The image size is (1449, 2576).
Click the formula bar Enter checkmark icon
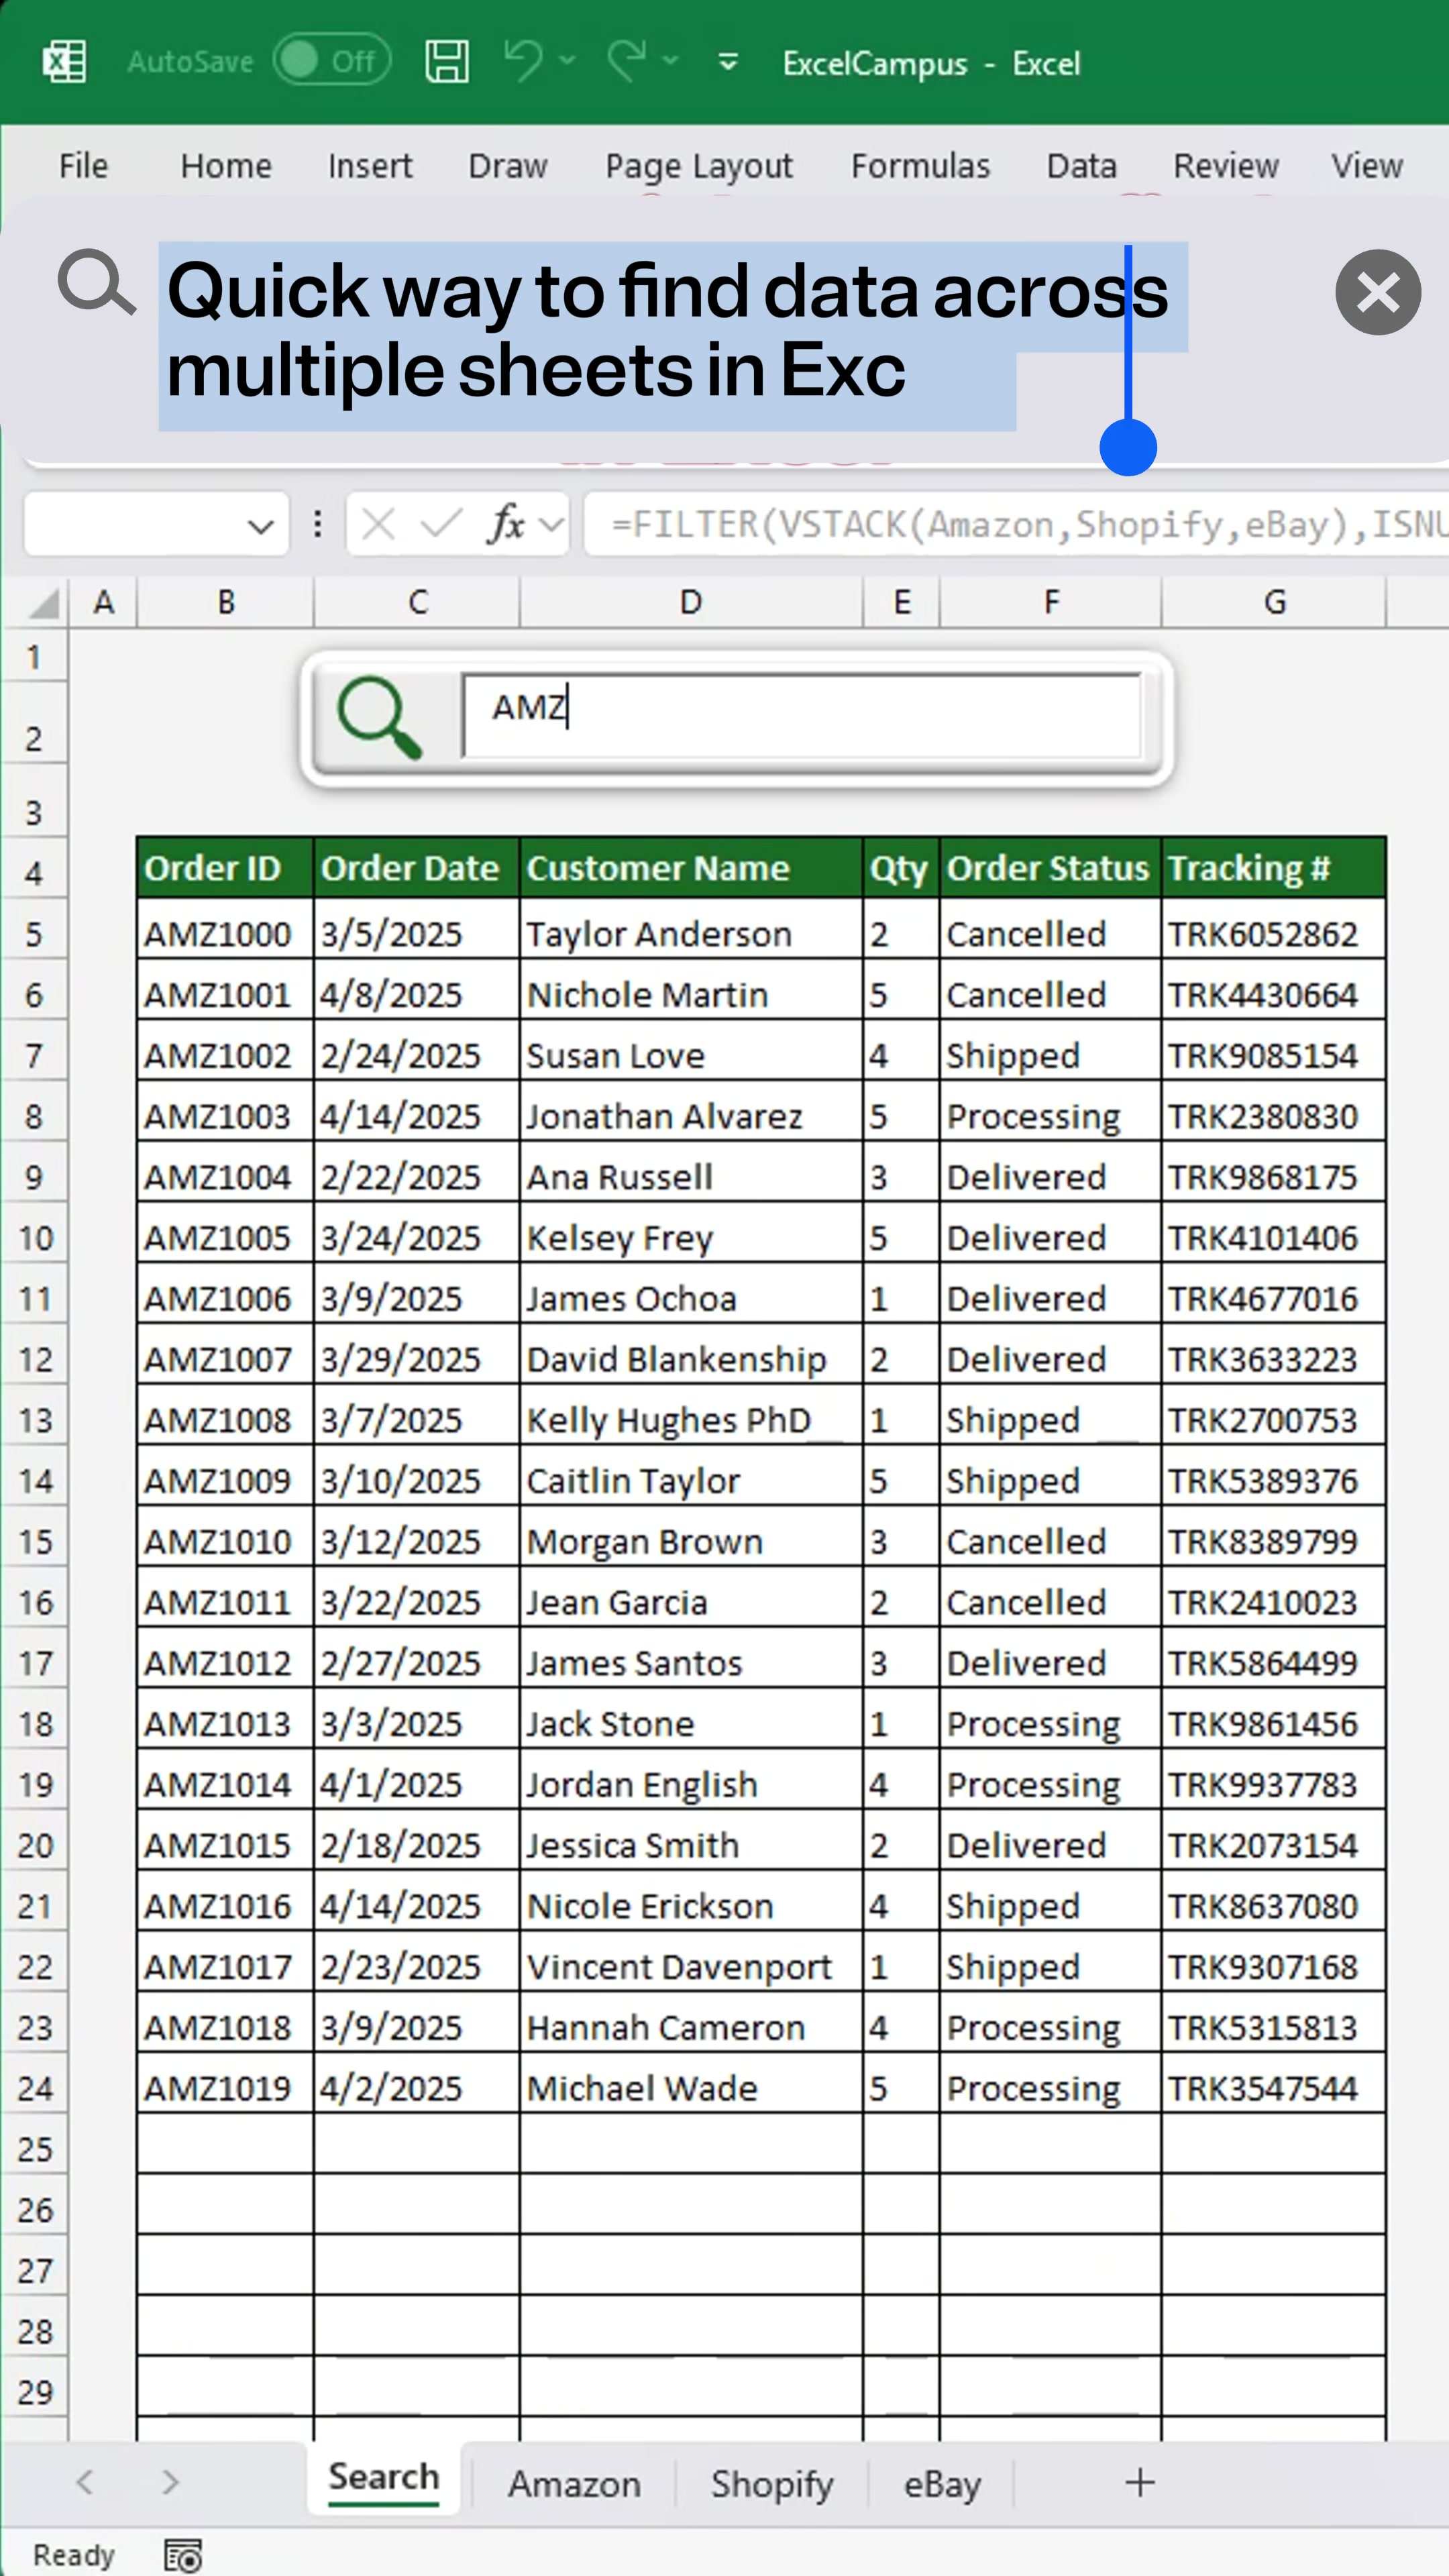tap(441, 523)
